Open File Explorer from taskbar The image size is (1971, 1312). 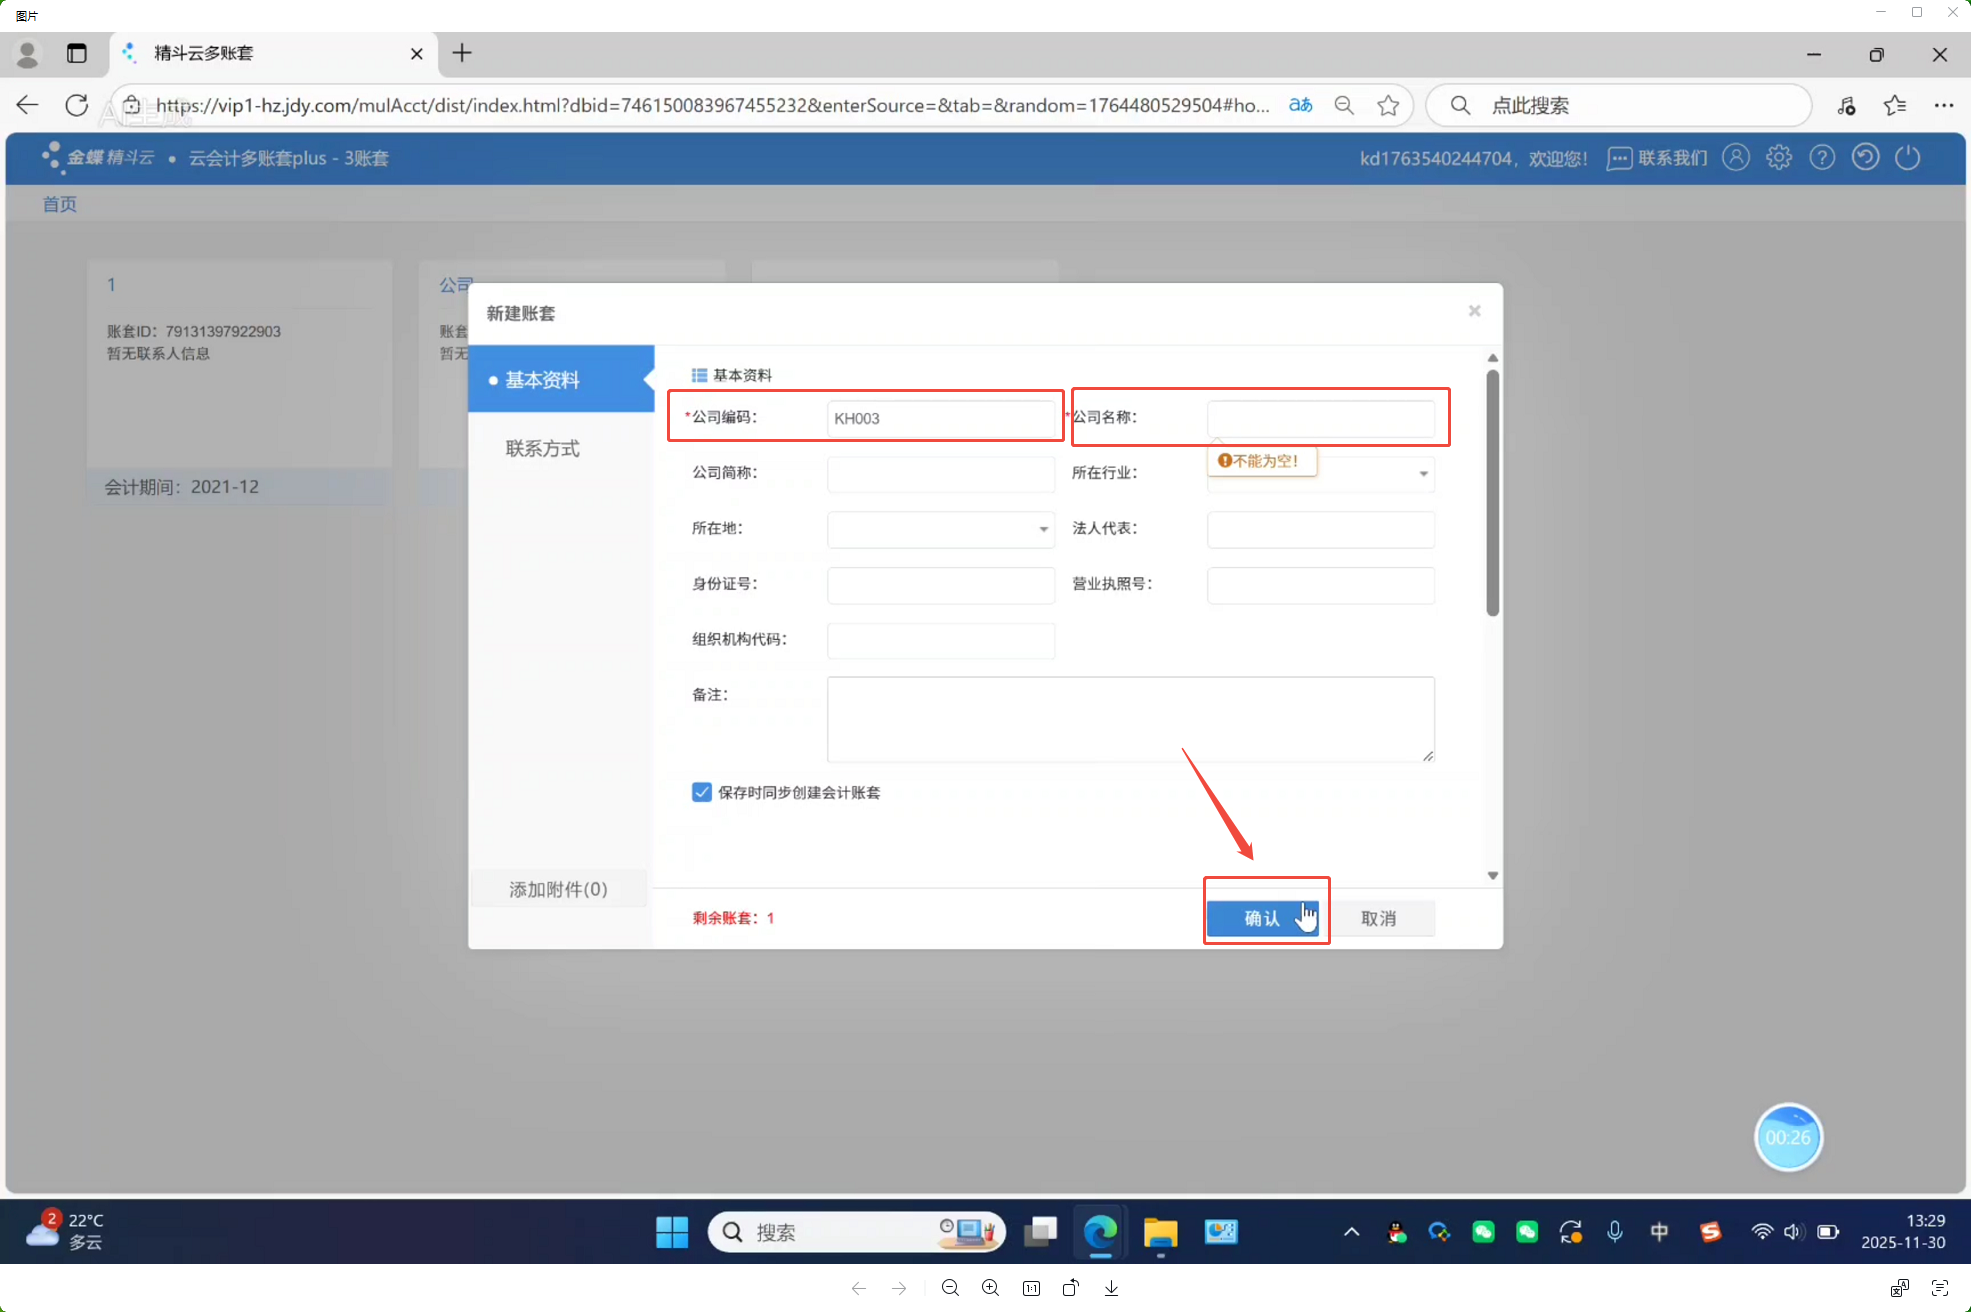(1160, 1232)
